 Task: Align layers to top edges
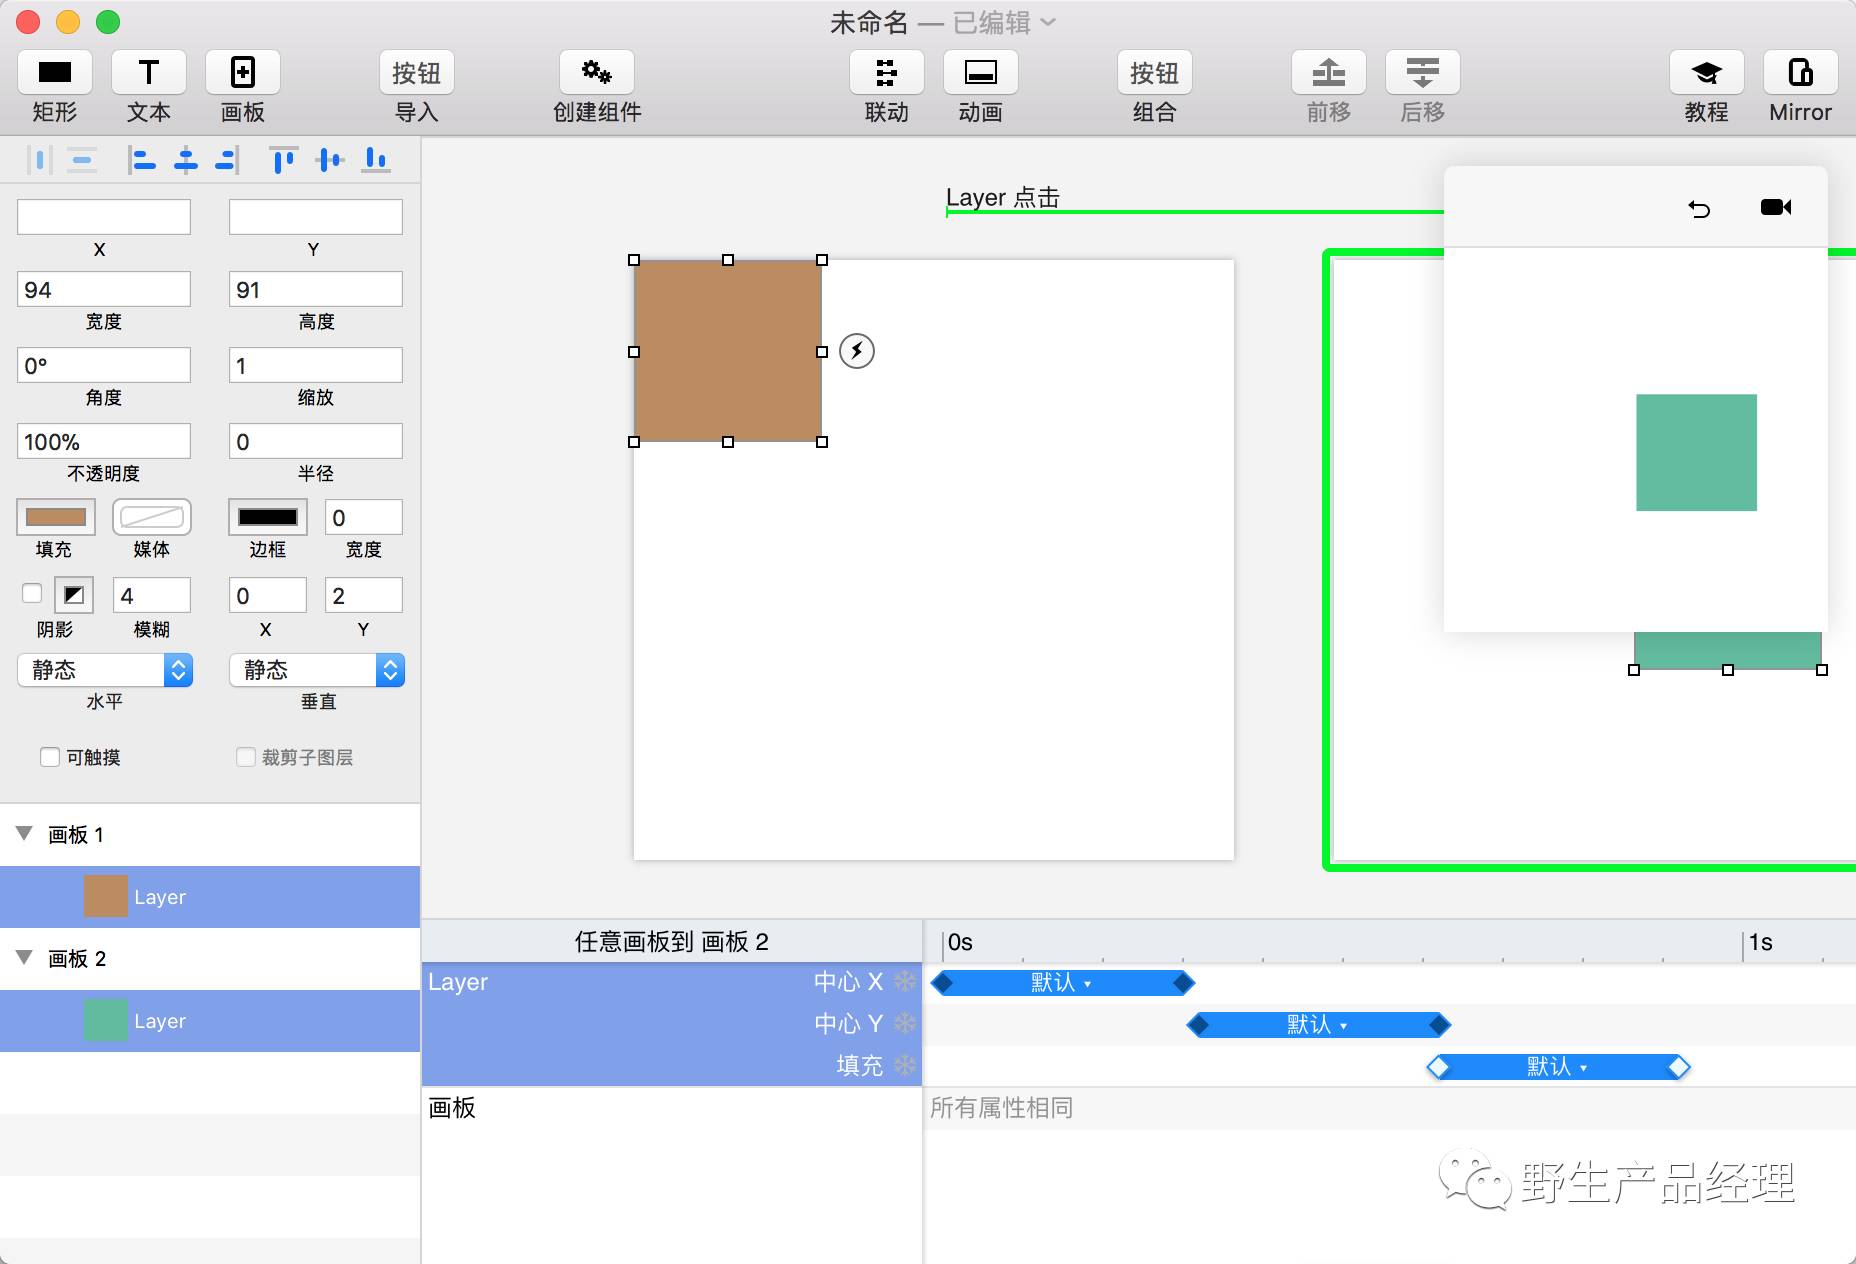tap(283, 159)
